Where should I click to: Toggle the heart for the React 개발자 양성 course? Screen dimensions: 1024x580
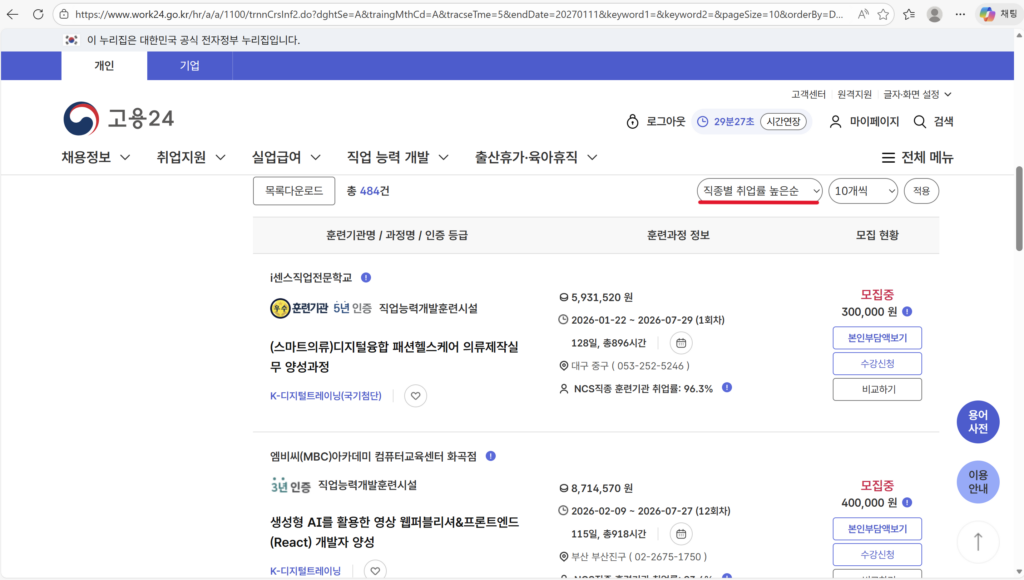(374, 570)
